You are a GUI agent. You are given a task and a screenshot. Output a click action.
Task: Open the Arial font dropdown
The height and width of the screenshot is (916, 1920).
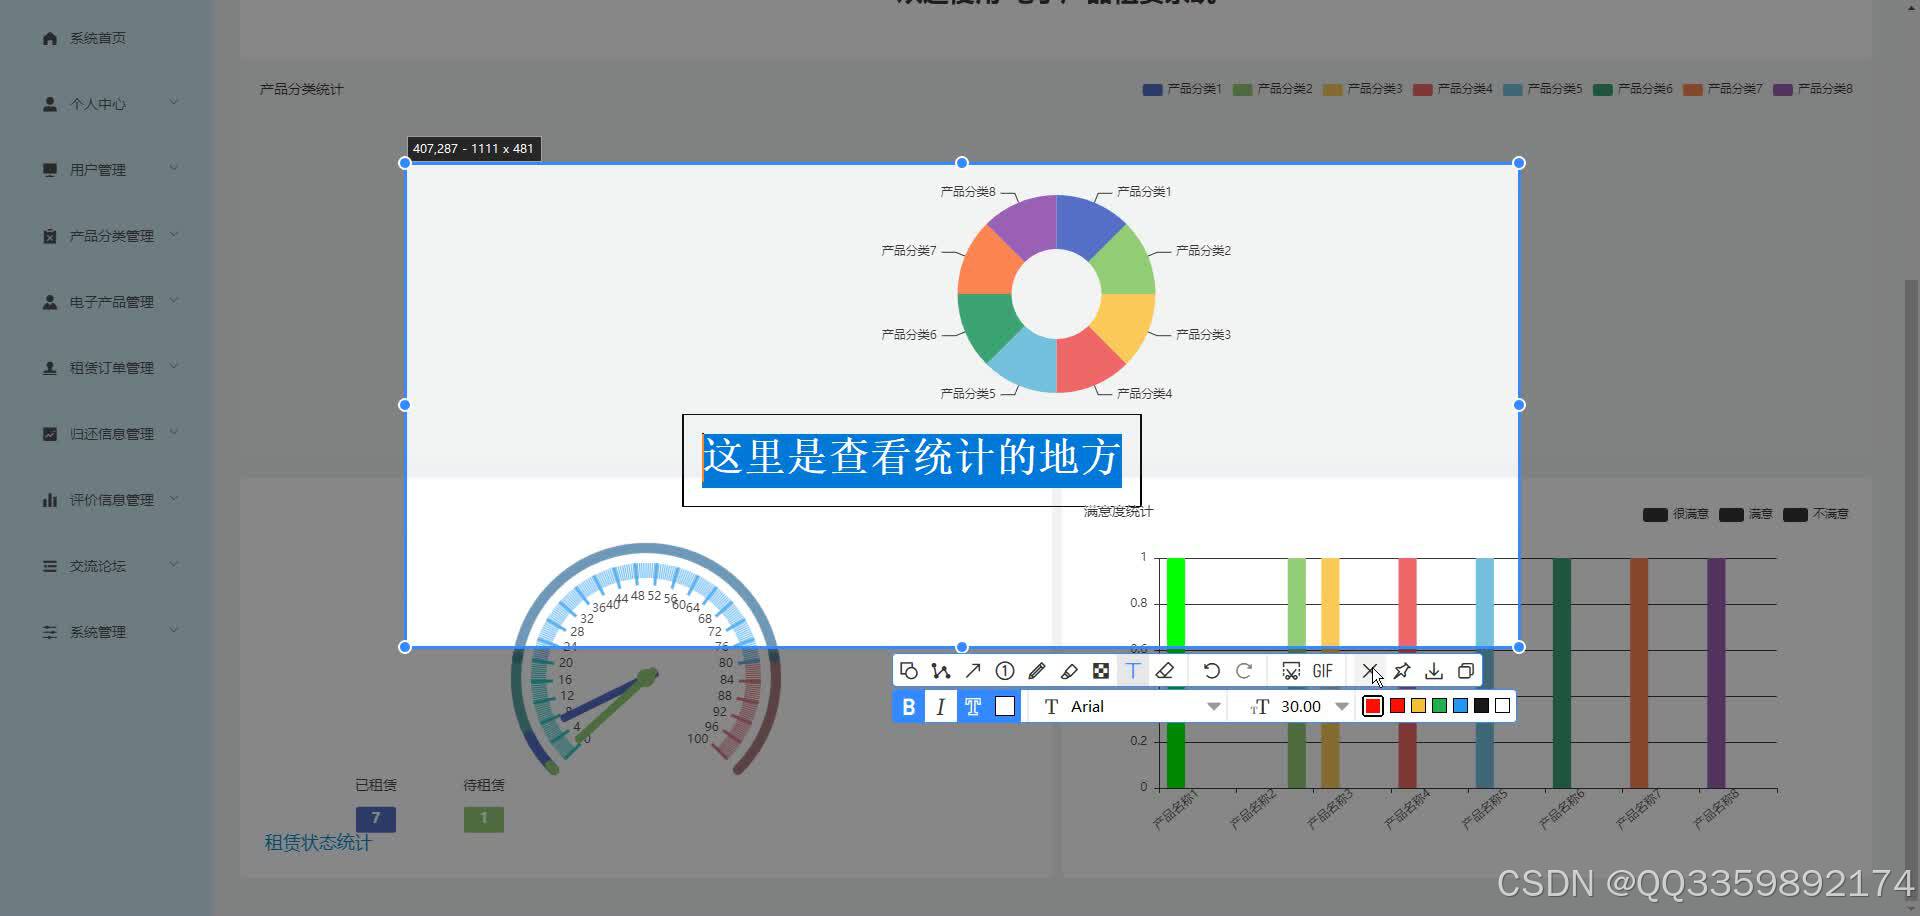pyautogui.click(x=1131, y=706)
